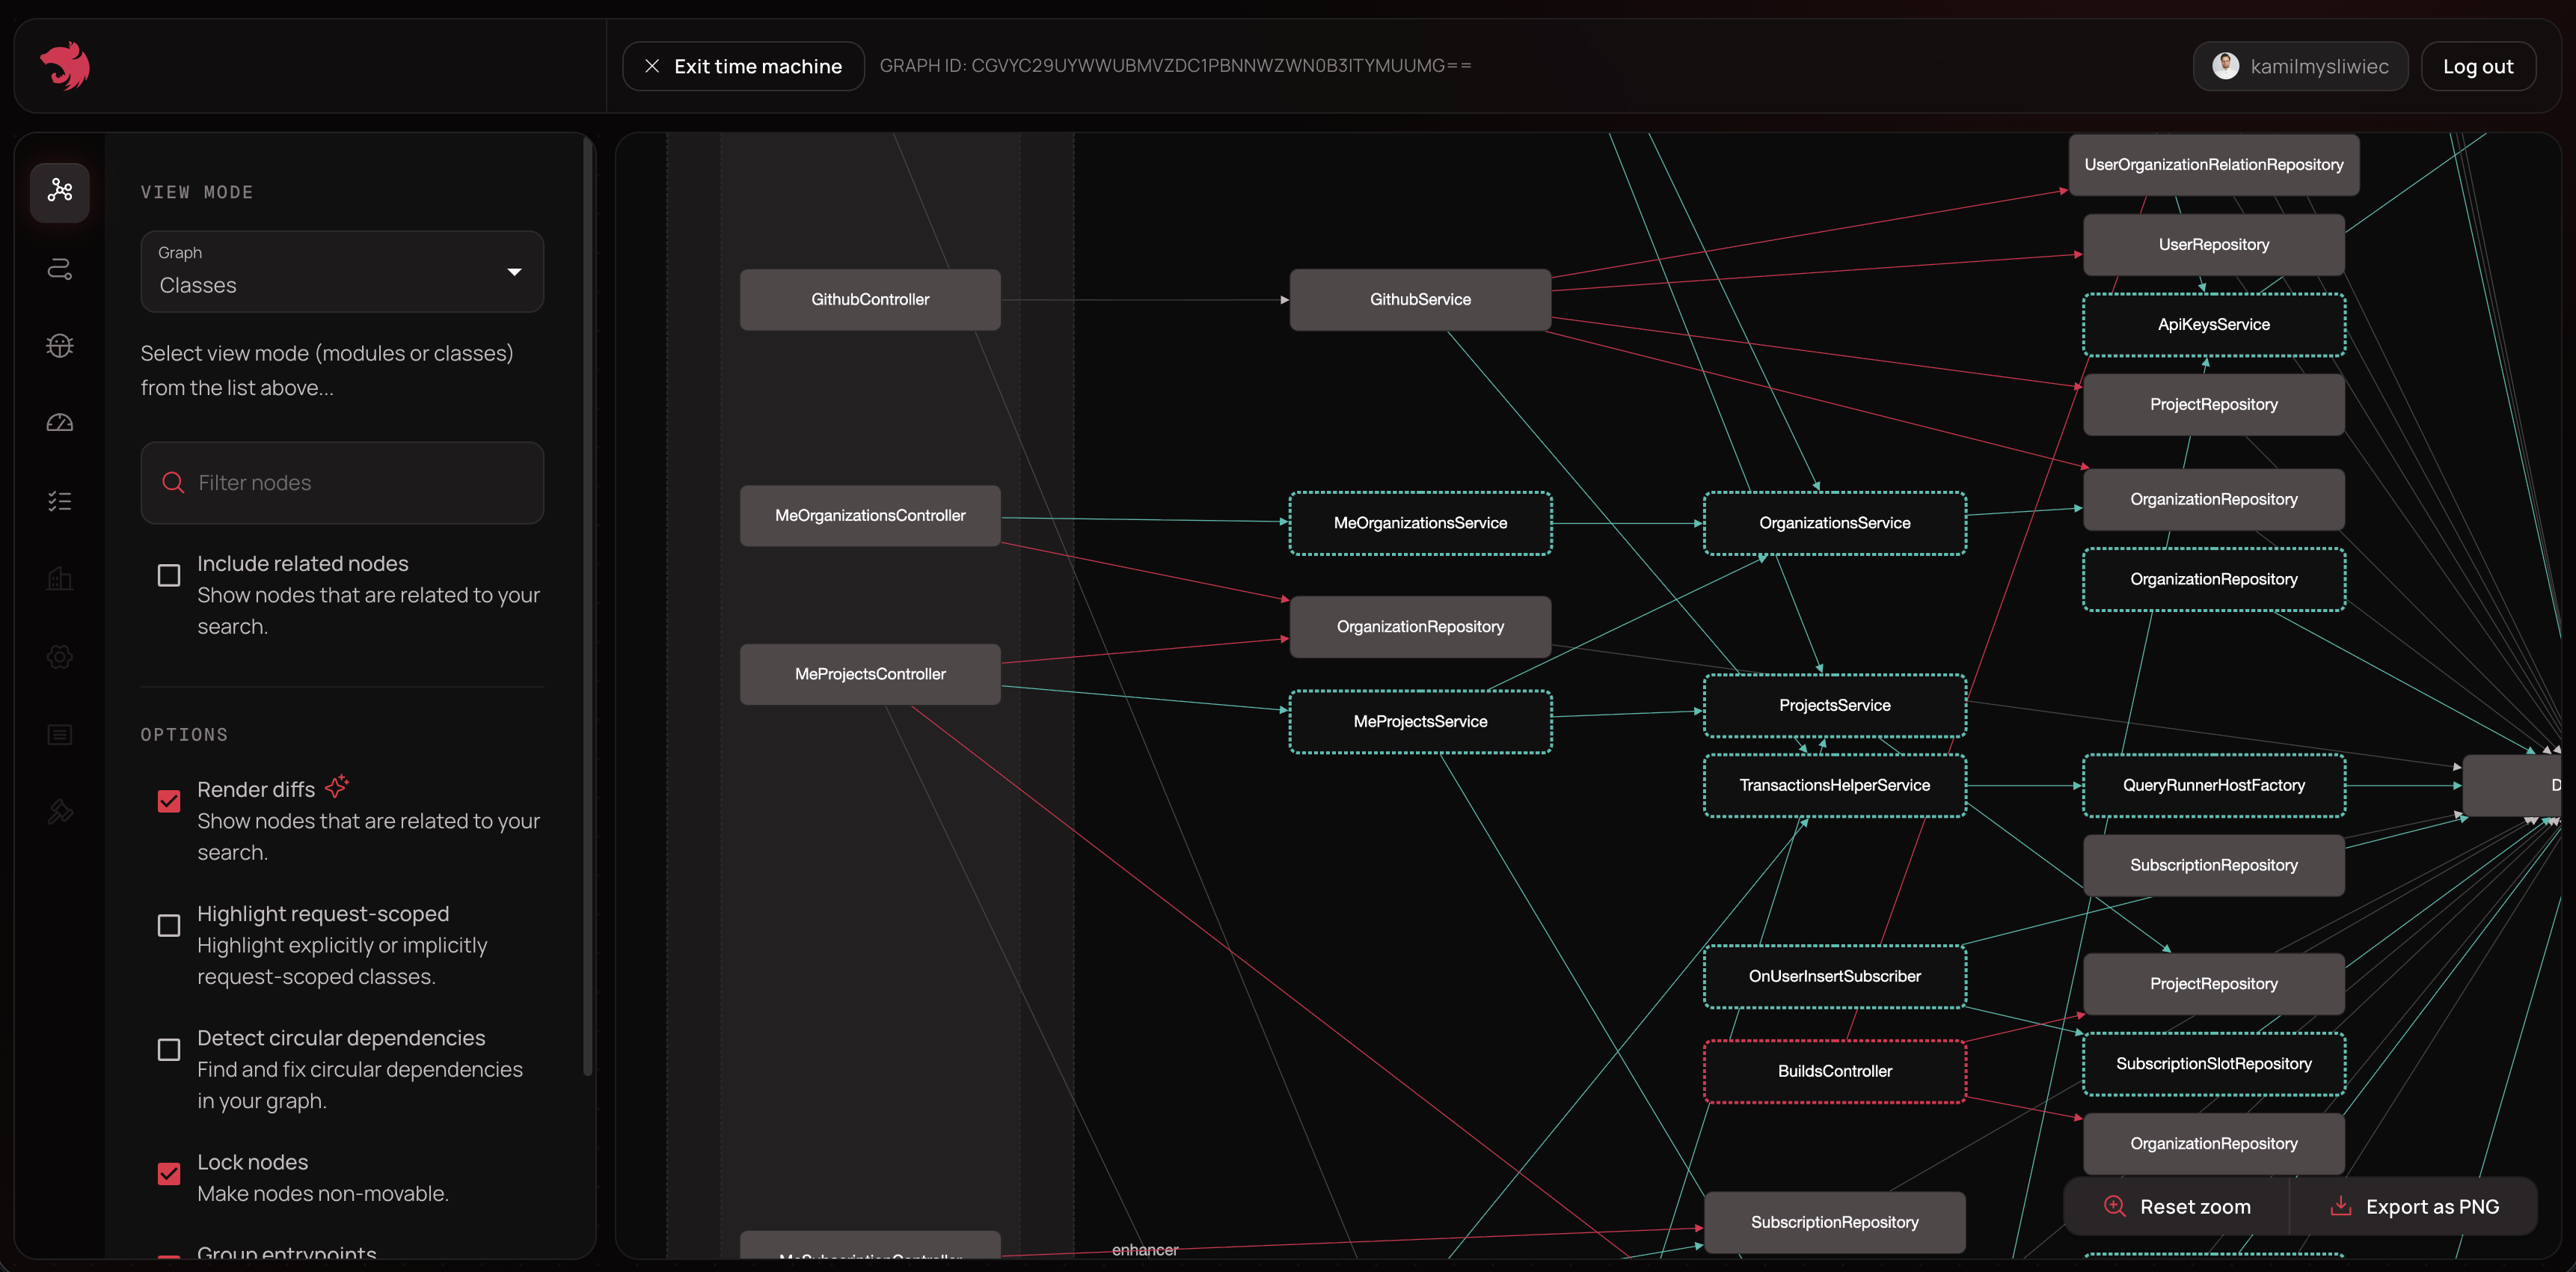This screenshot has width=2576, height=1272.
Task: Click the Reset zoom magnifier icon
Action: (2114, 1206)
